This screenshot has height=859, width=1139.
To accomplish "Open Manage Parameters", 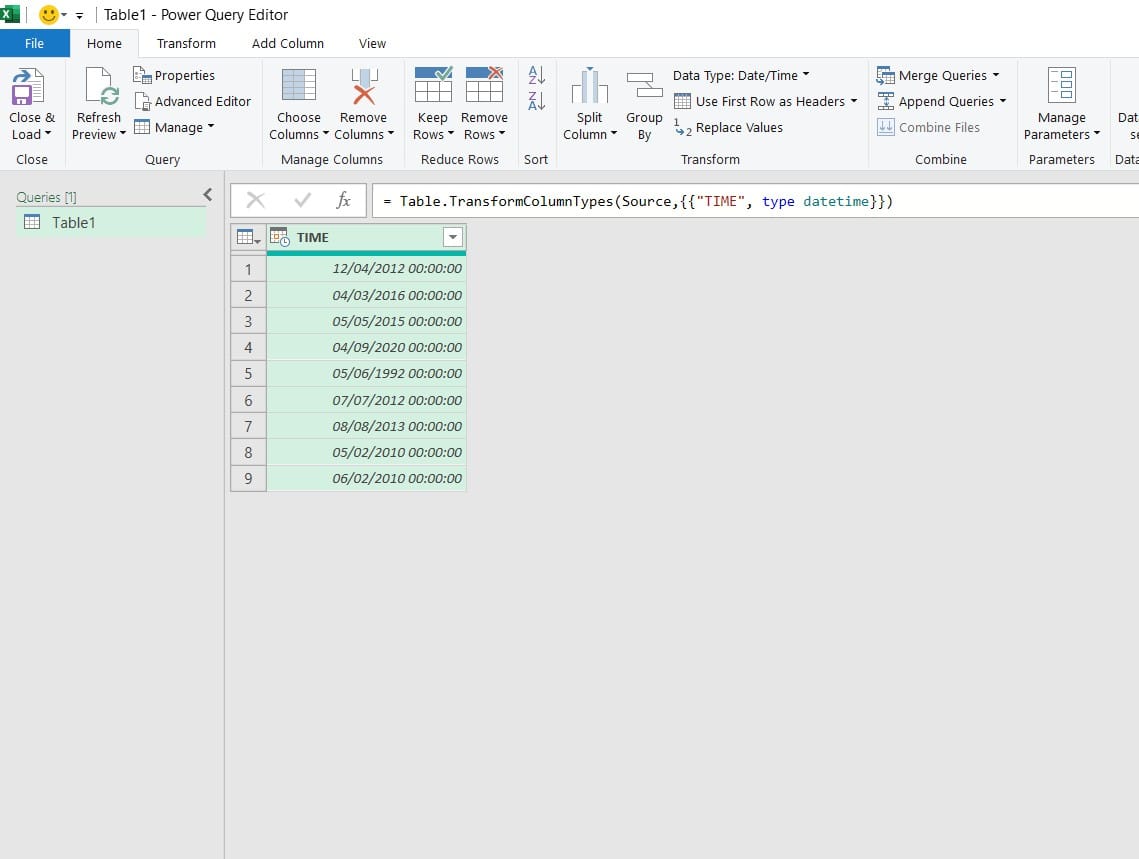I will (1062, 100).
